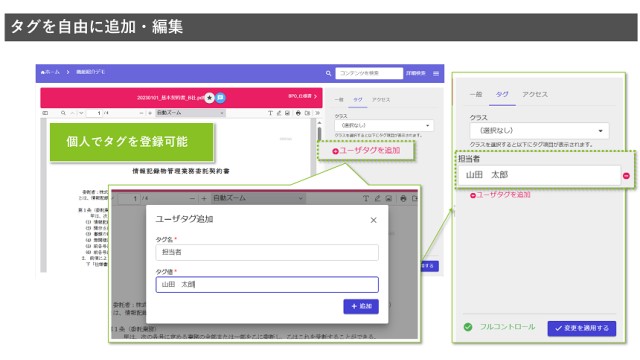
Task: Go to next page with the down arrow in the main viewer
Action: click(81, 113)
